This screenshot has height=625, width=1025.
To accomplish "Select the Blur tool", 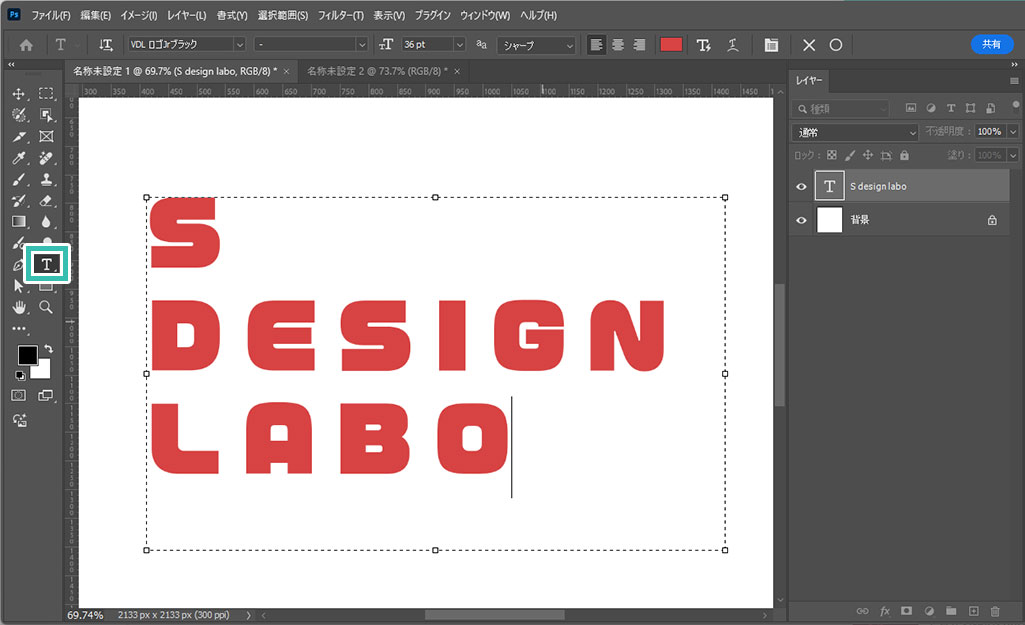I will (x=46, y=222).
